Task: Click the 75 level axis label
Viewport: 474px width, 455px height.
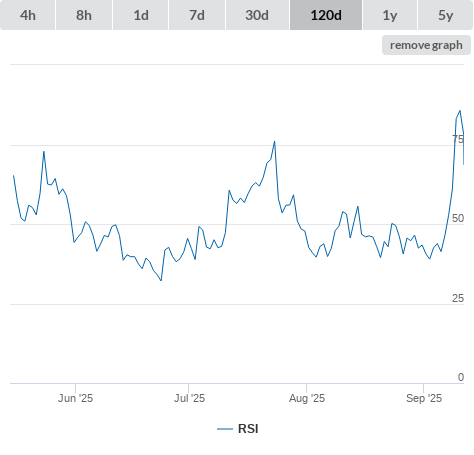Action: pos(458,139)
